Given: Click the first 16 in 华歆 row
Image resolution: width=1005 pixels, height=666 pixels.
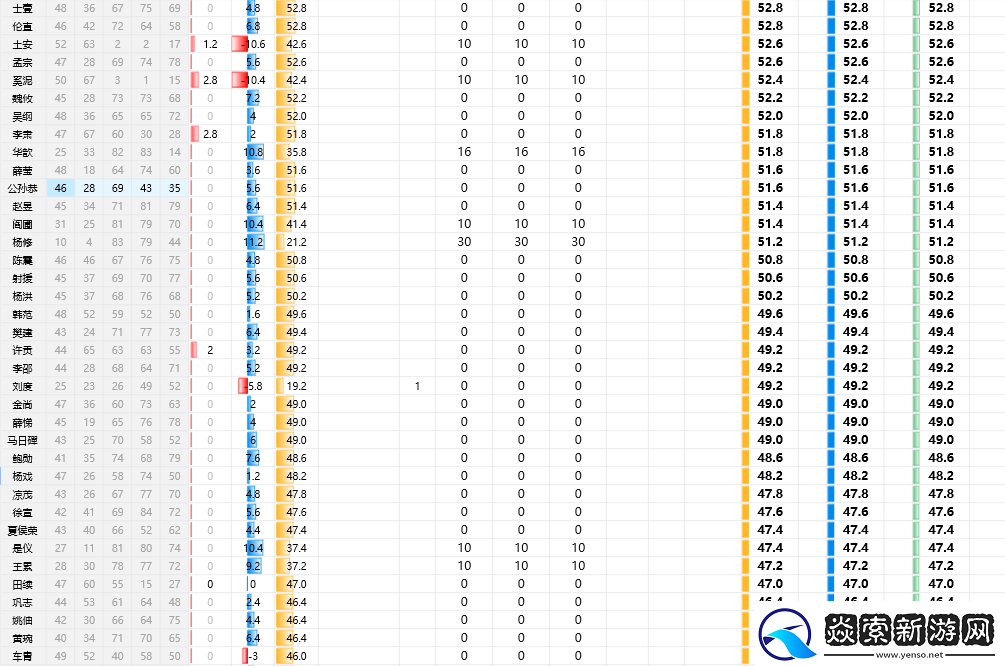Looking at the screenshot, I should pos(464,152).
